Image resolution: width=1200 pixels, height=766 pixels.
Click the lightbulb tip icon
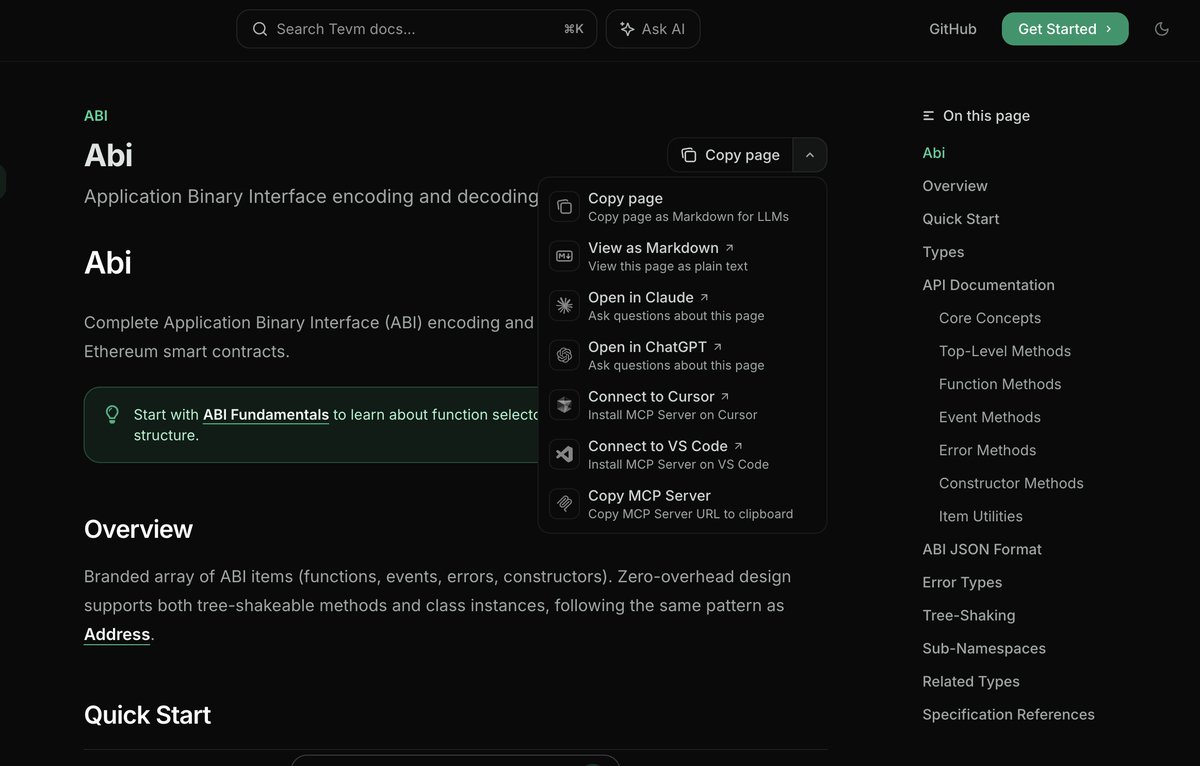(x=112, y=414)
